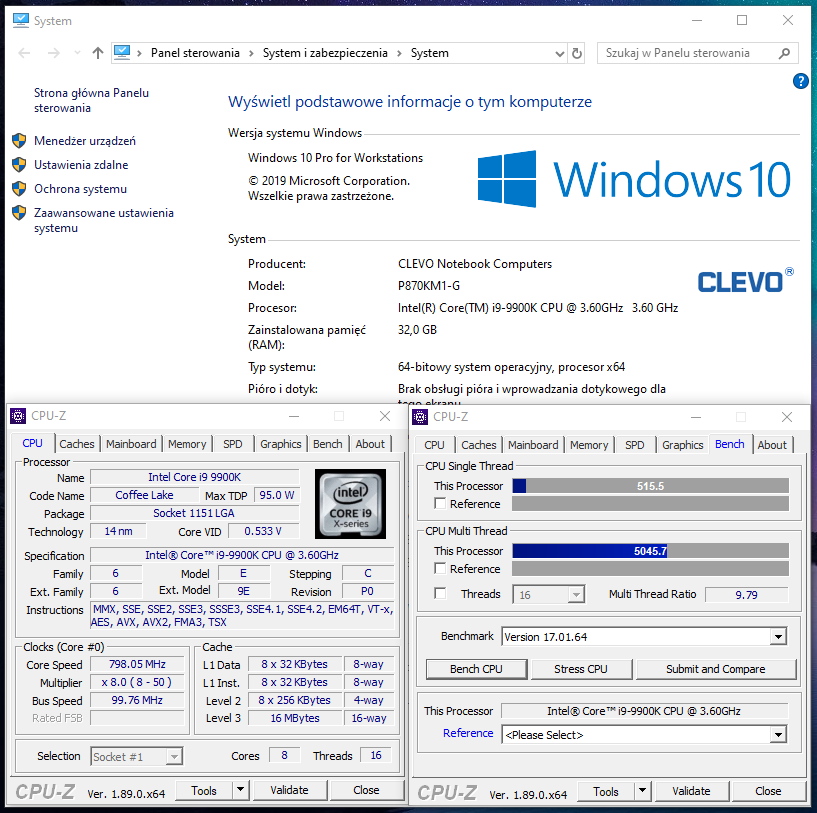Click shield icon beside Zaawansowane ustawienia systemu

pyautogui.click(x=19, y=213)
